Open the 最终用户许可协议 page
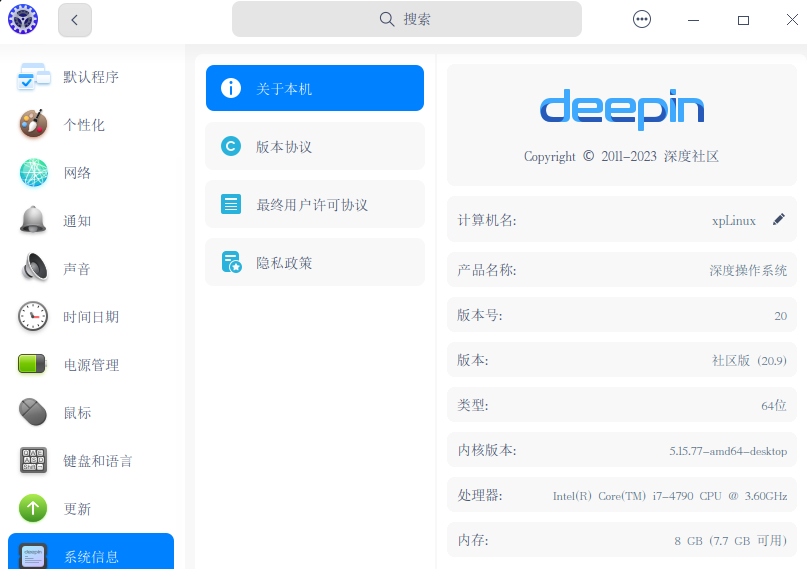 click(314, 204)
